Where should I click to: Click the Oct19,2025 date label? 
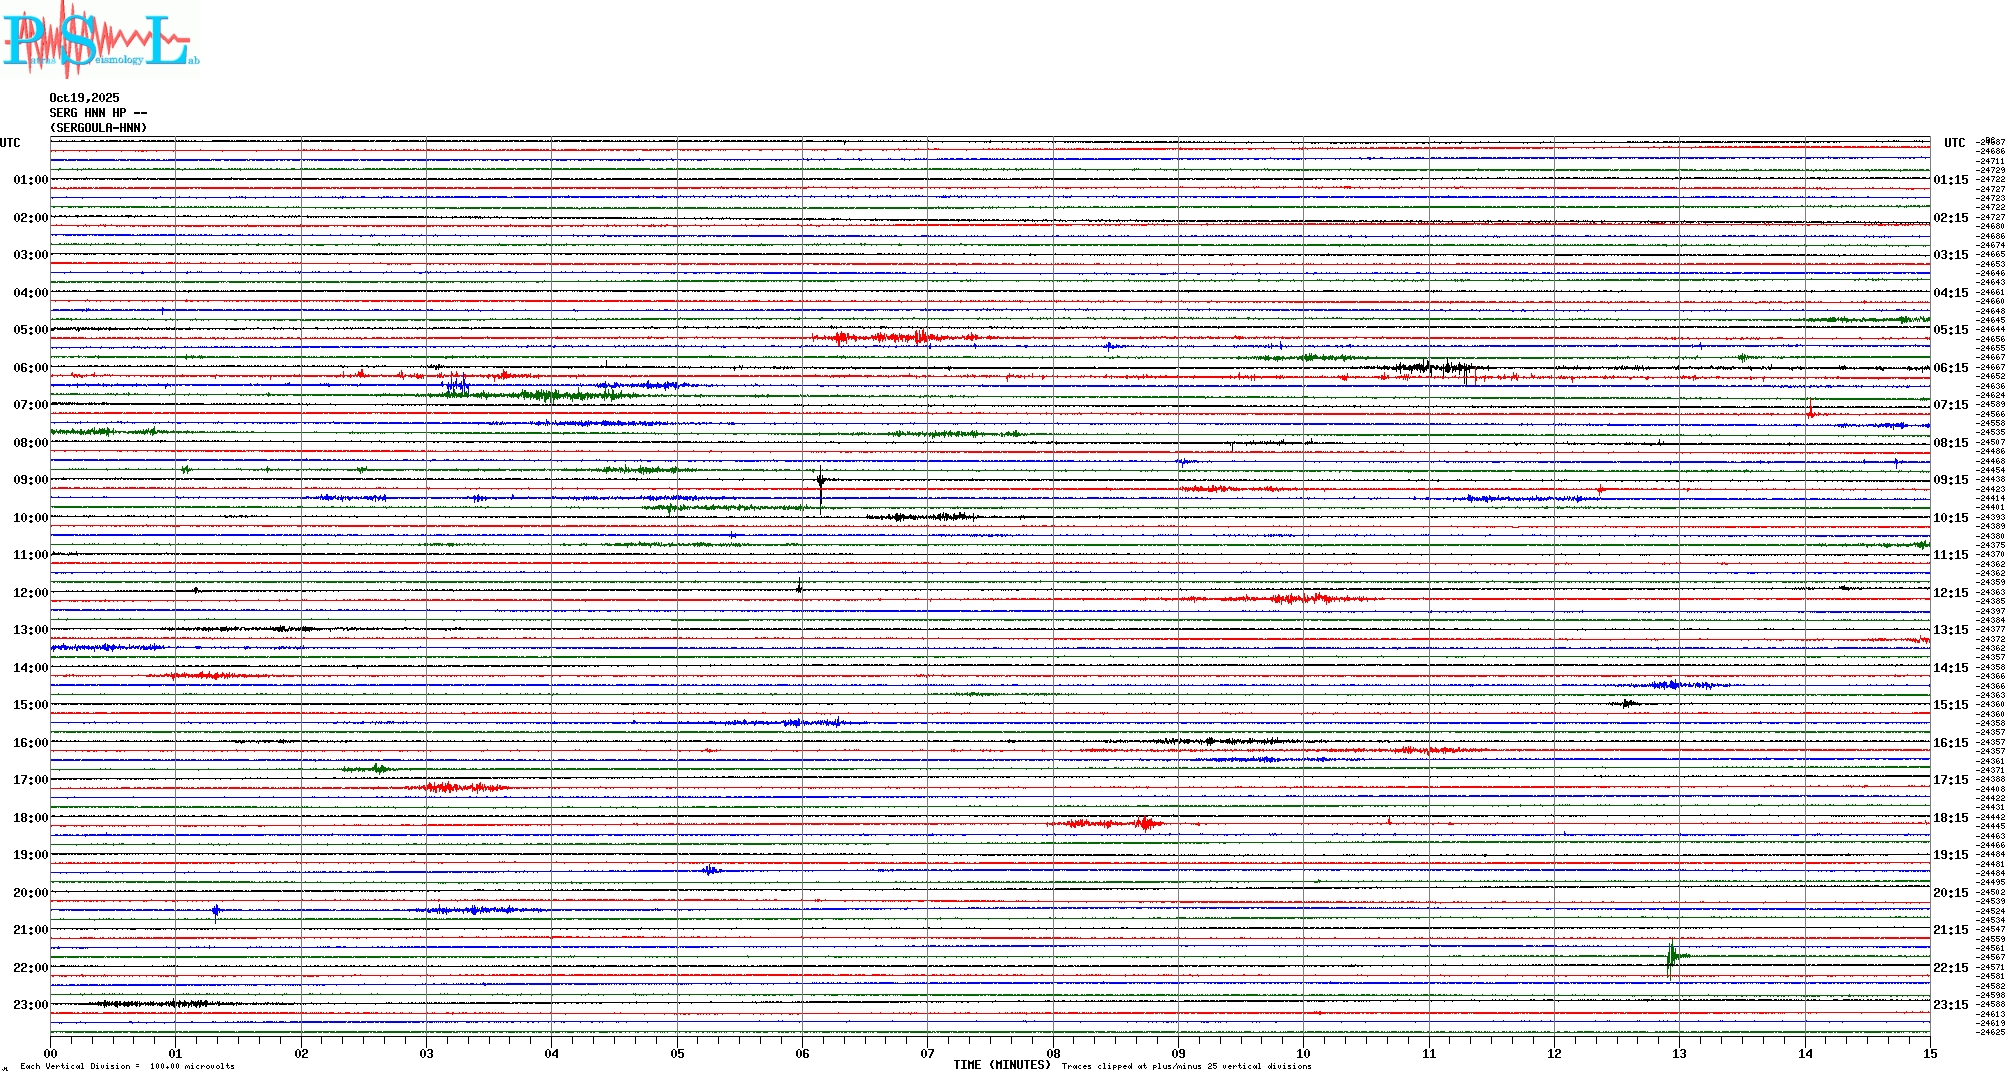(84, 98)
